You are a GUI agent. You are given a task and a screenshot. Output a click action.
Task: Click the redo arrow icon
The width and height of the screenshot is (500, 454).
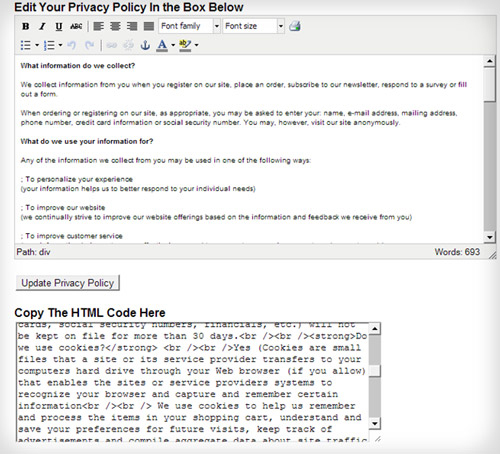89,45
